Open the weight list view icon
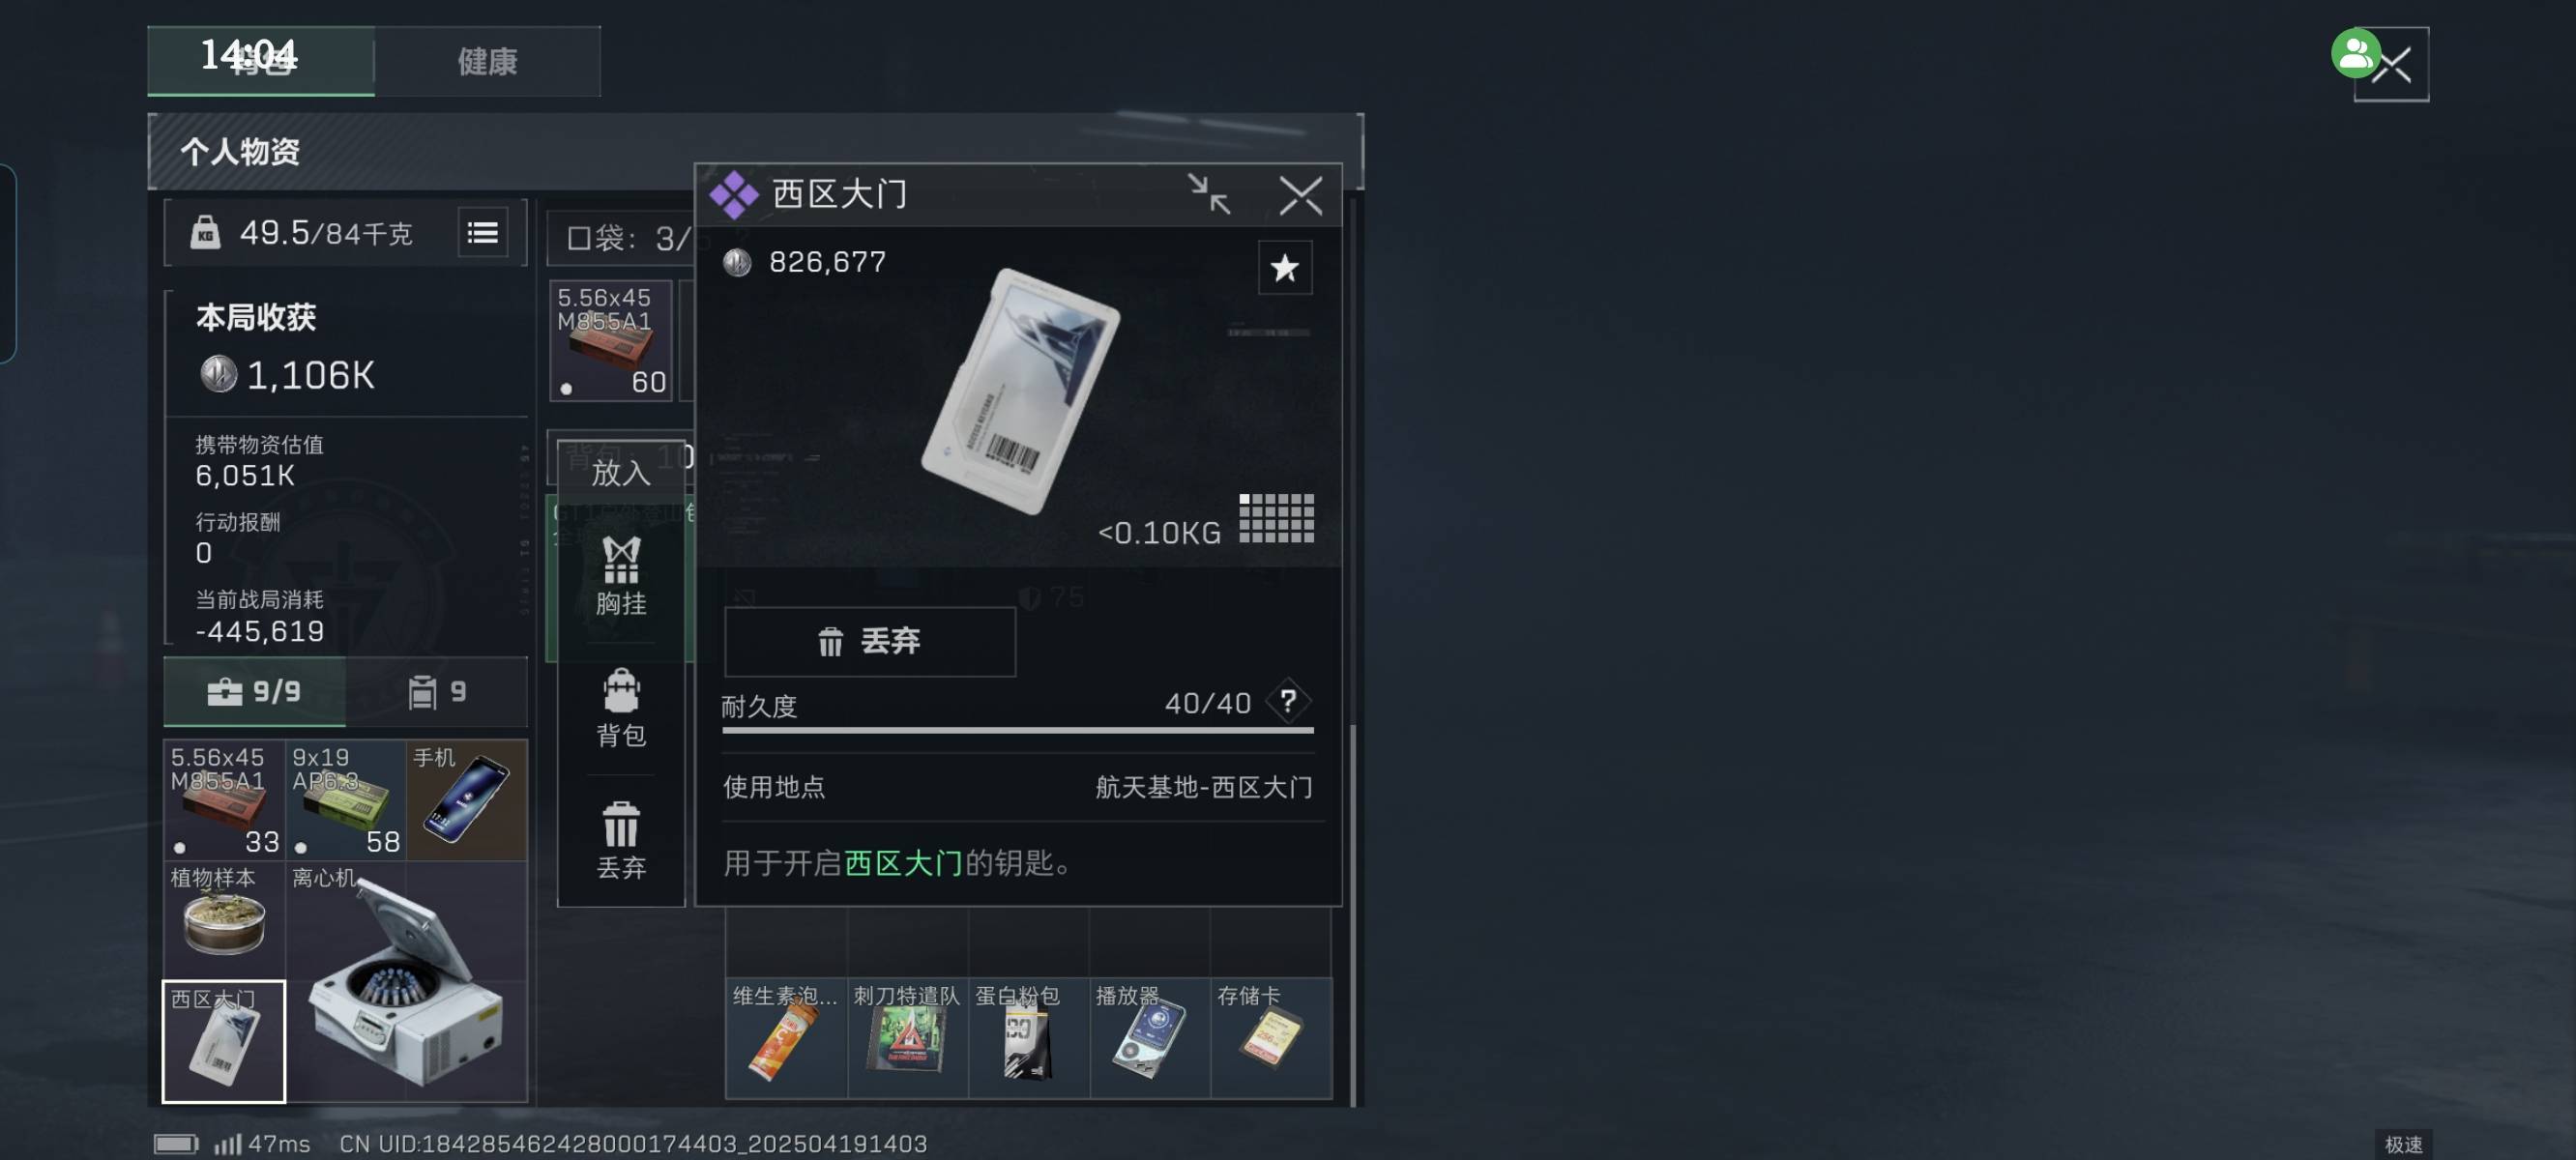This screenshot has width=2576, height=1160. pyautogui.click(x=483, y=232)
